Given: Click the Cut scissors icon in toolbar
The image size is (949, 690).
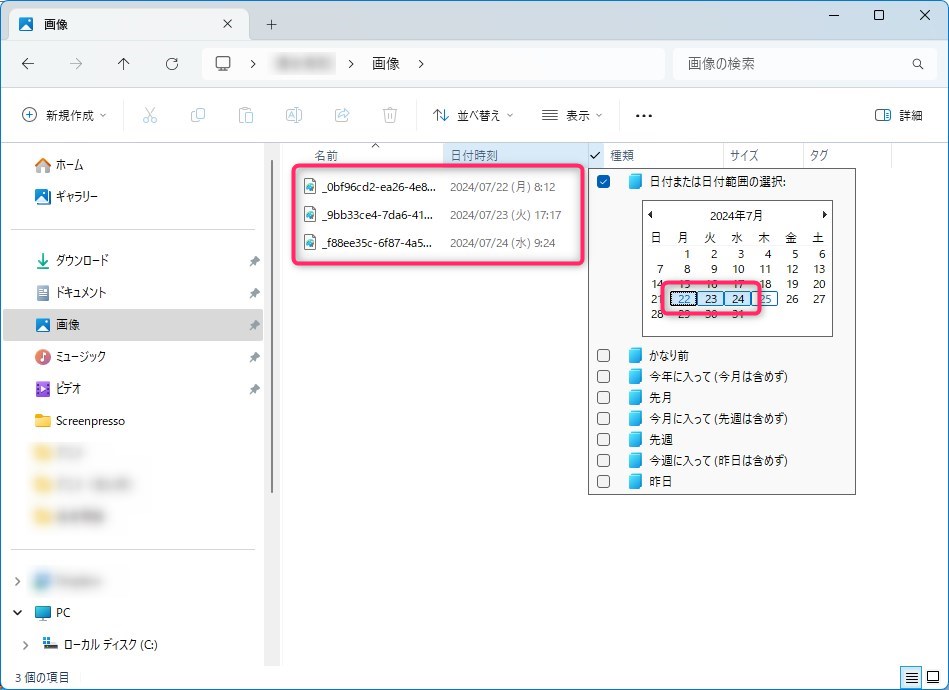Looking at the screenshot, I should point(150,115).
